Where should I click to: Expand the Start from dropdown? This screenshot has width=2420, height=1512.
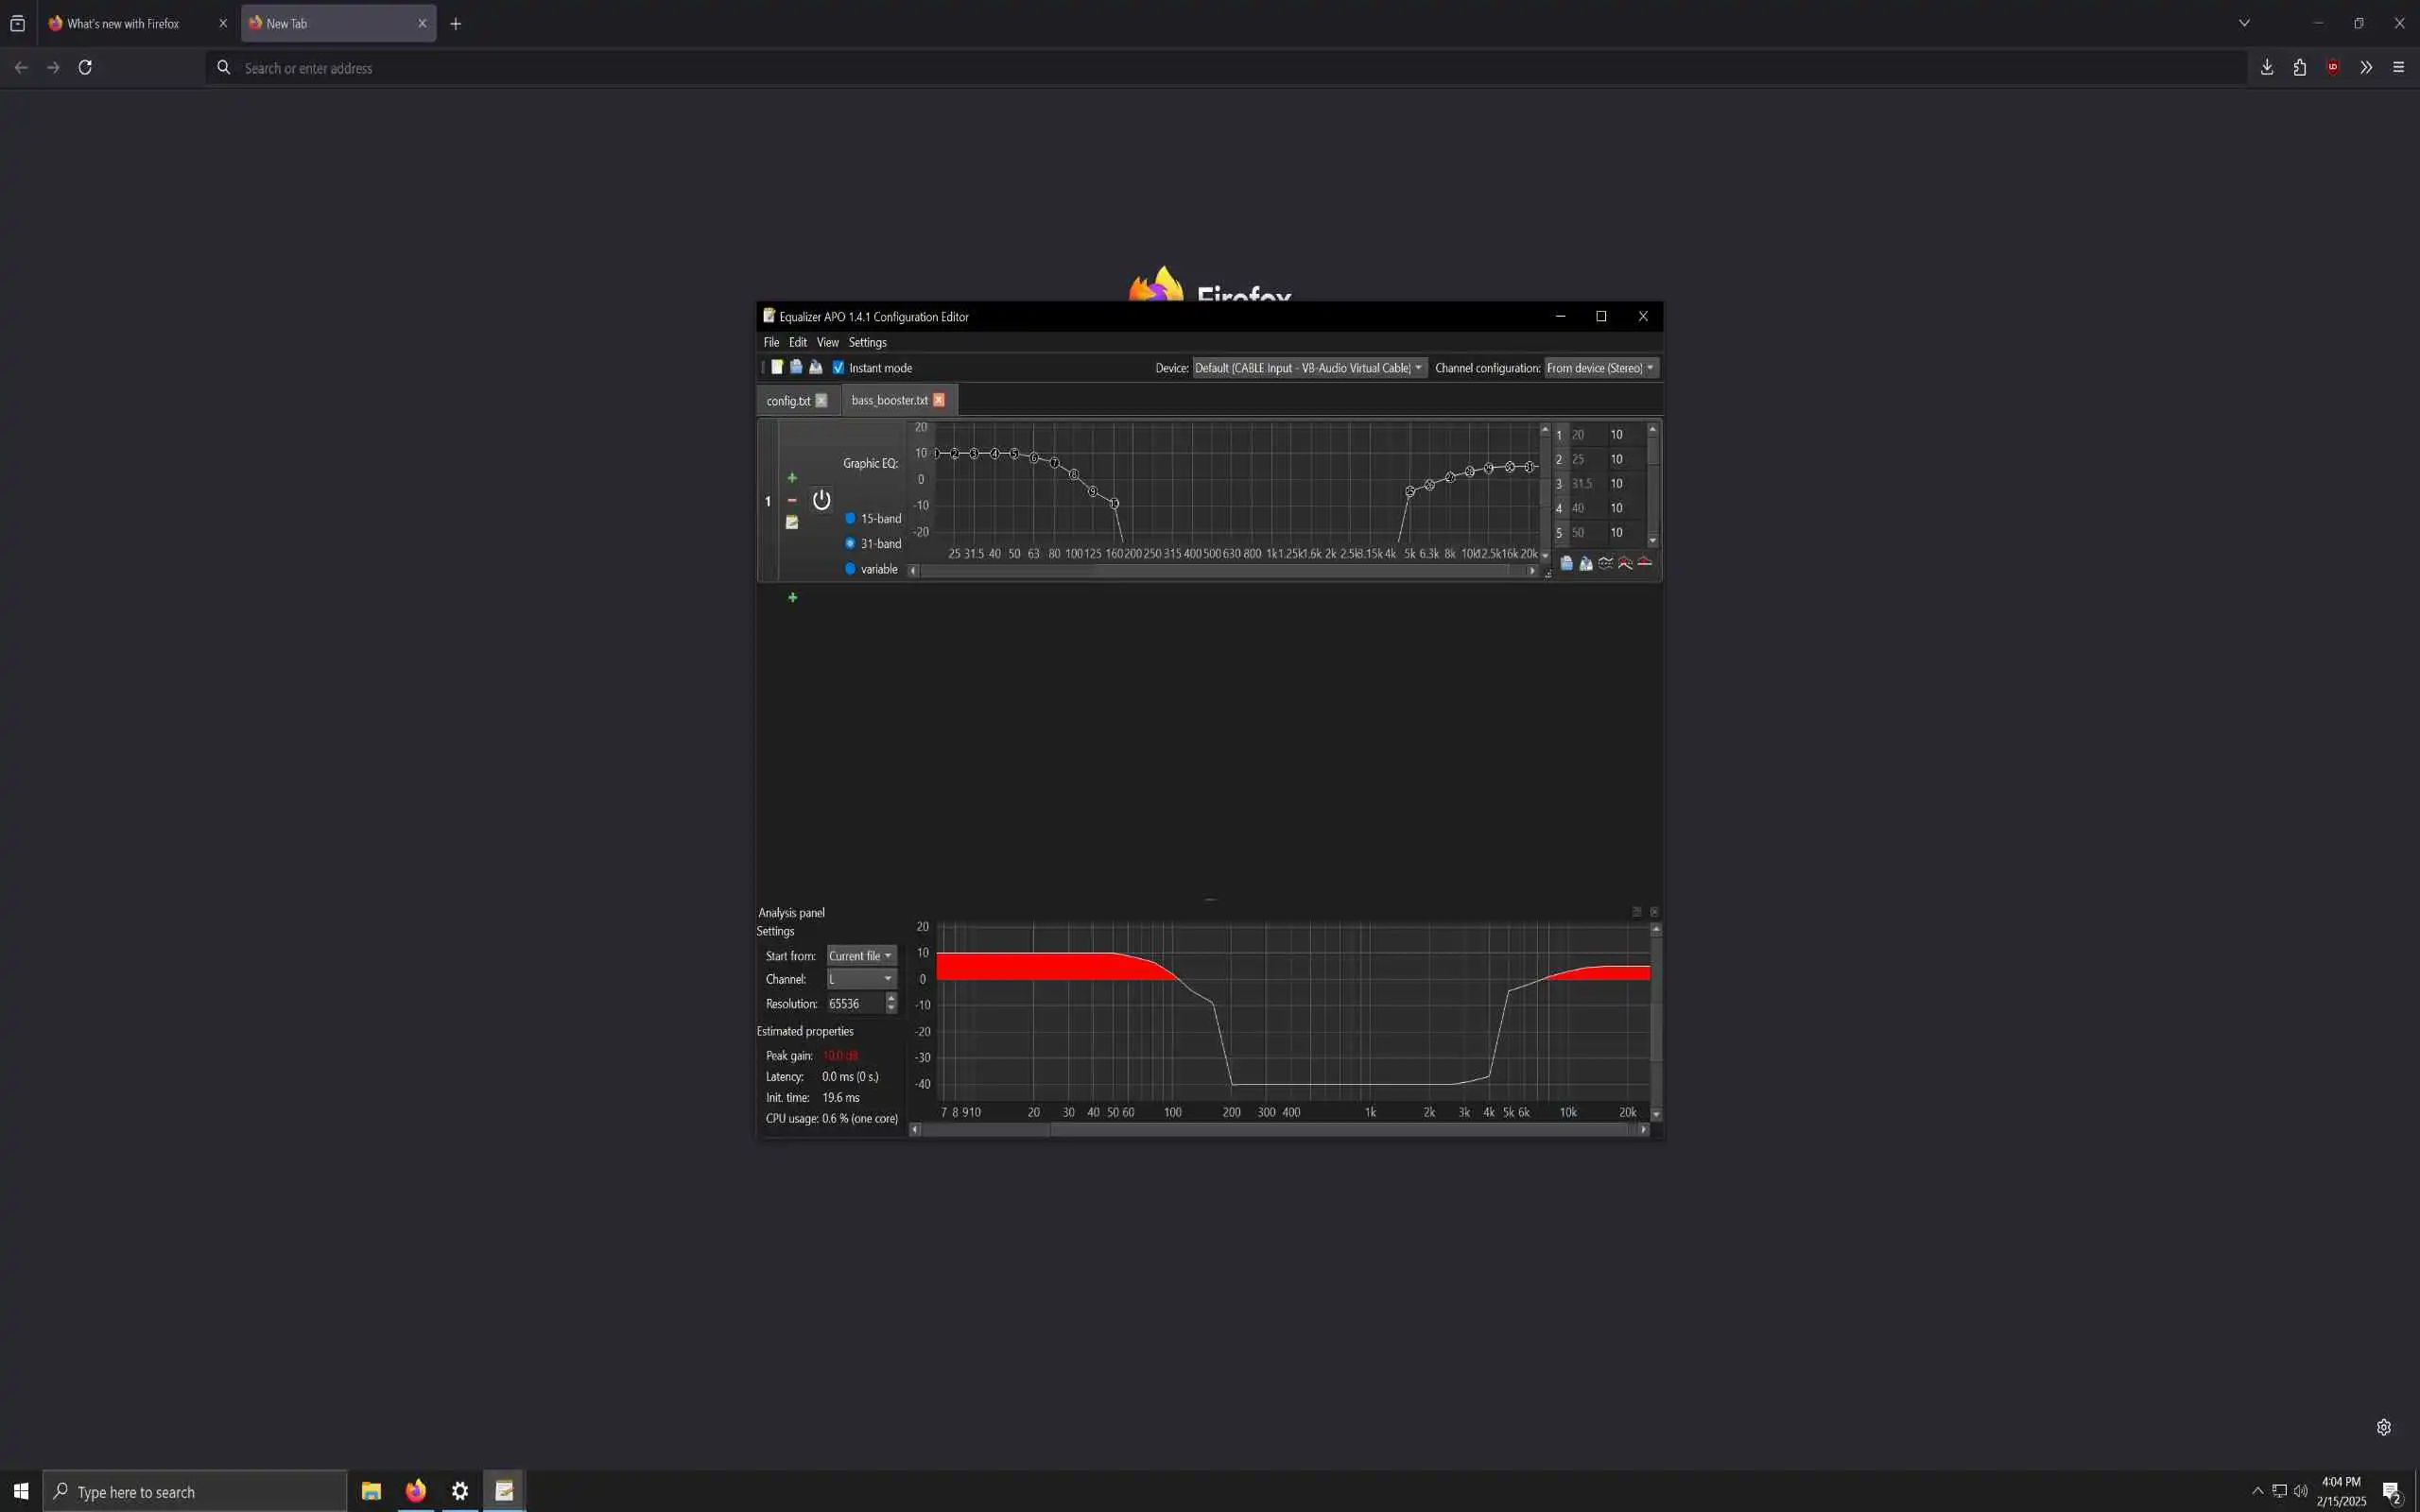click(x=860, y=955)
